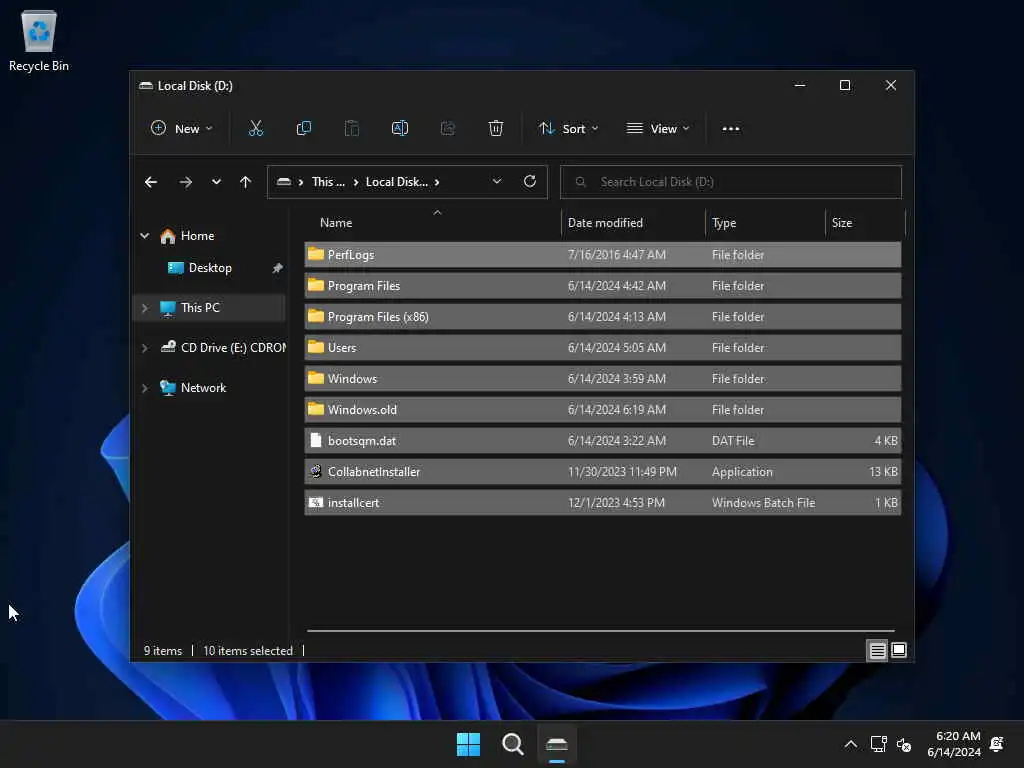1024x768 pixels.
Task: Open the Sort dropdown menu
Action: [x=569, y=129]
